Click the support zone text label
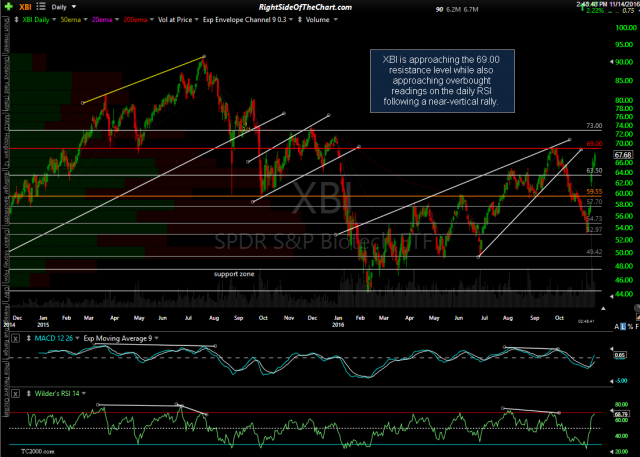 [234, 274]
